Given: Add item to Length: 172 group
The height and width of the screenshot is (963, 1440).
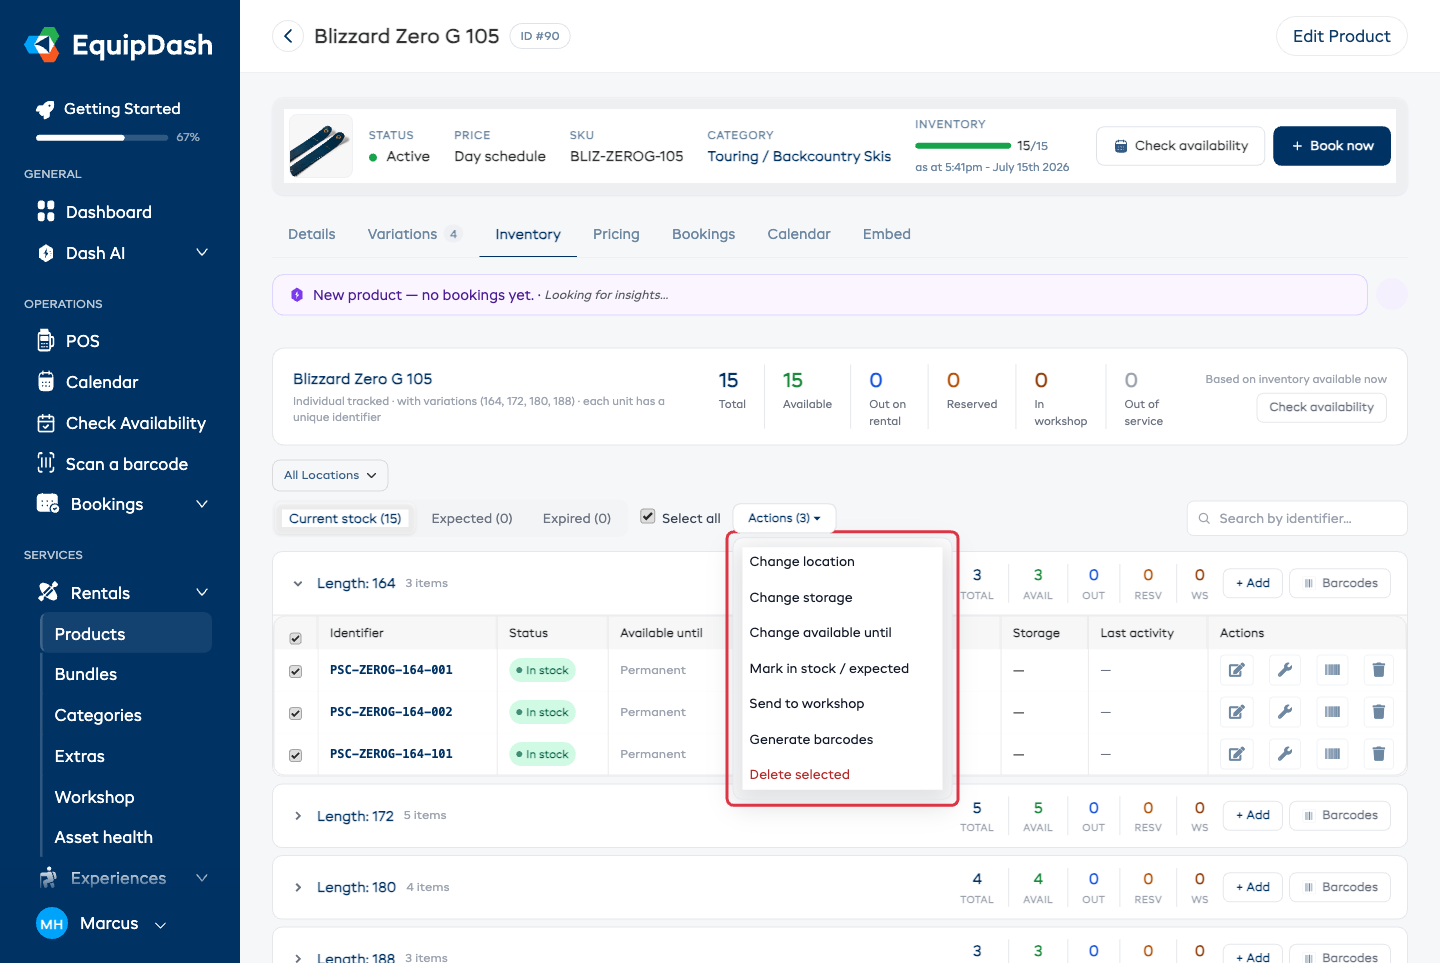Looking at the screenshot, I should click(1252, 815).
